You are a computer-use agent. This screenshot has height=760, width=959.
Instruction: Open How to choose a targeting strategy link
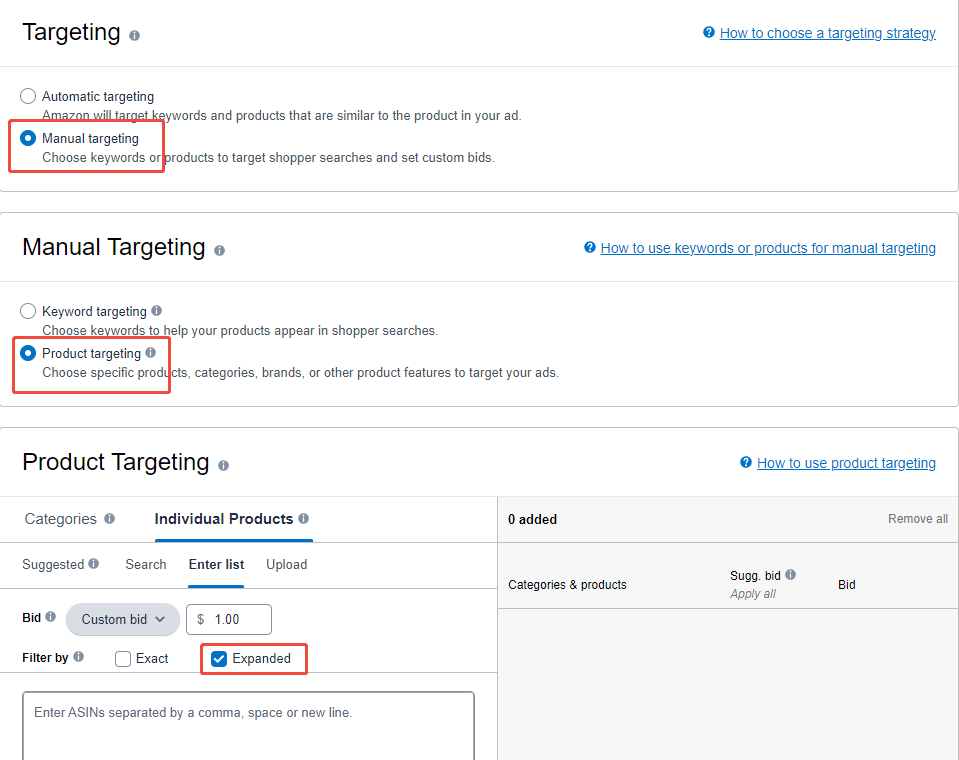coord(827,33)
